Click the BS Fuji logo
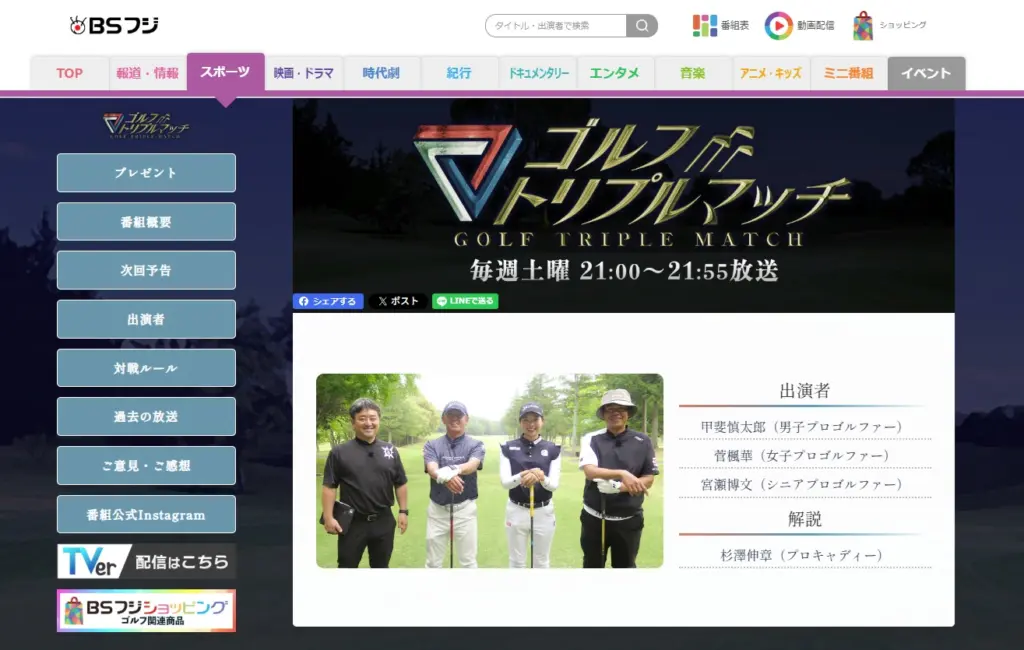Screen dimensions: 1024x650 (x=114, y=25)
